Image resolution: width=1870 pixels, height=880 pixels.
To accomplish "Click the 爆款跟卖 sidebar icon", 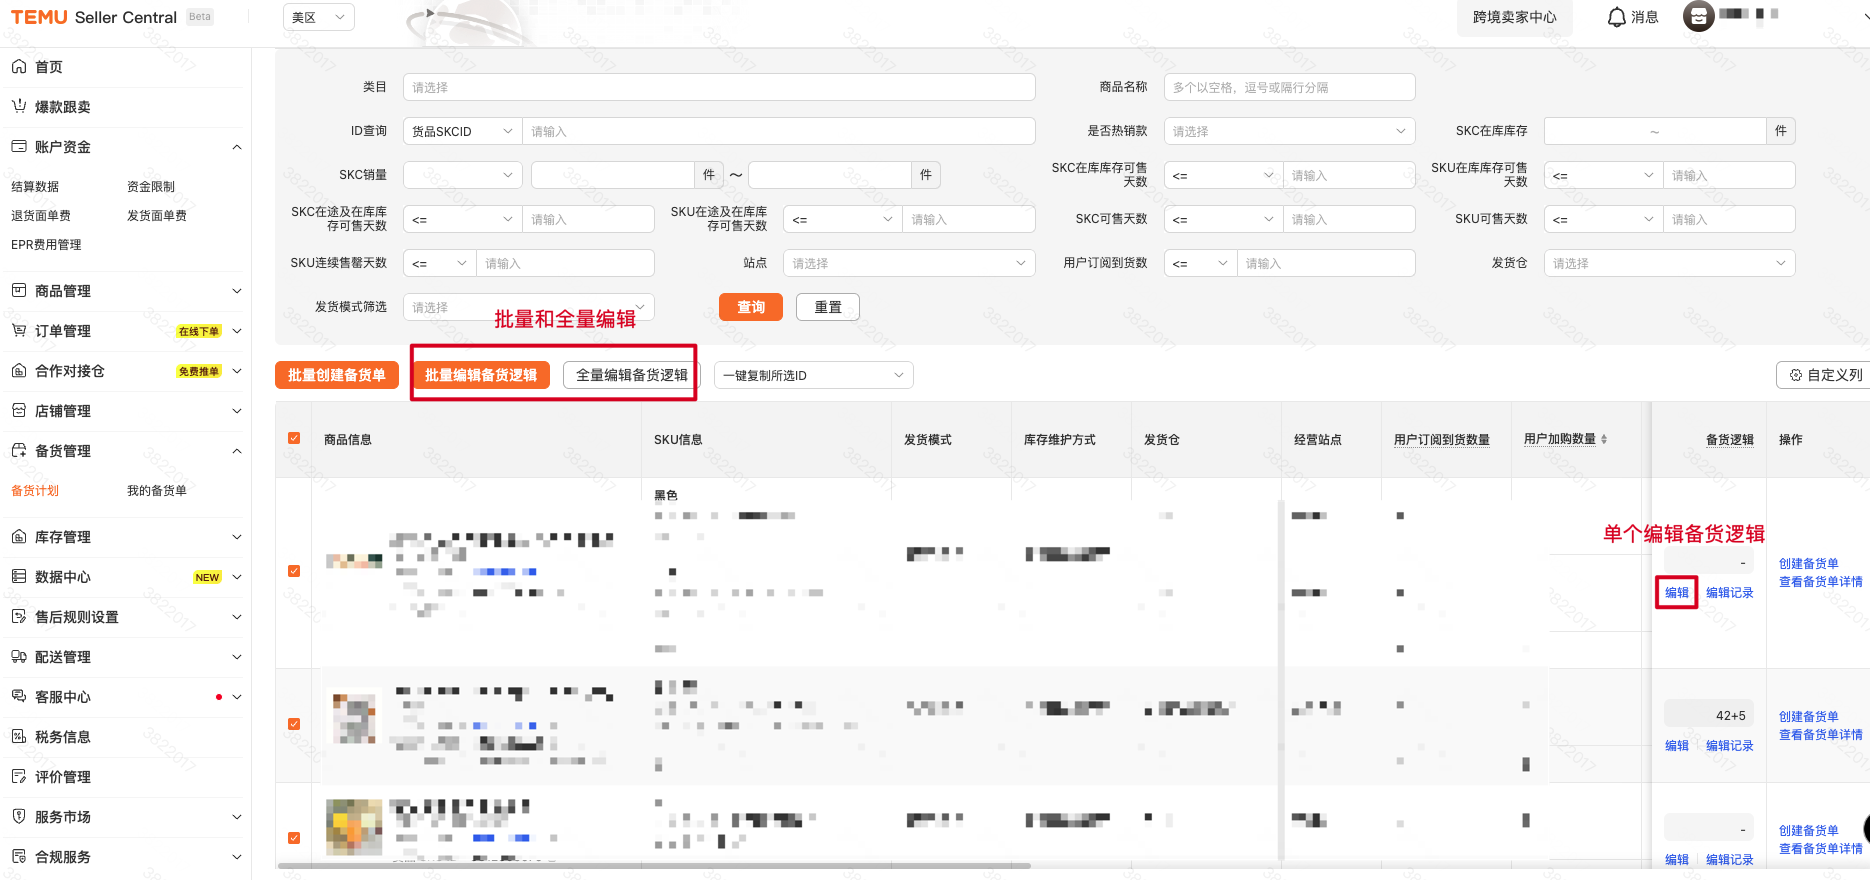I will click(19, 107).
